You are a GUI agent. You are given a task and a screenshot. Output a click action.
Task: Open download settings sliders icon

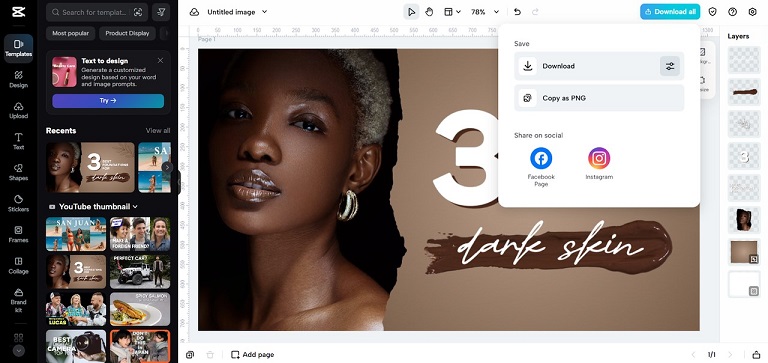670,66
